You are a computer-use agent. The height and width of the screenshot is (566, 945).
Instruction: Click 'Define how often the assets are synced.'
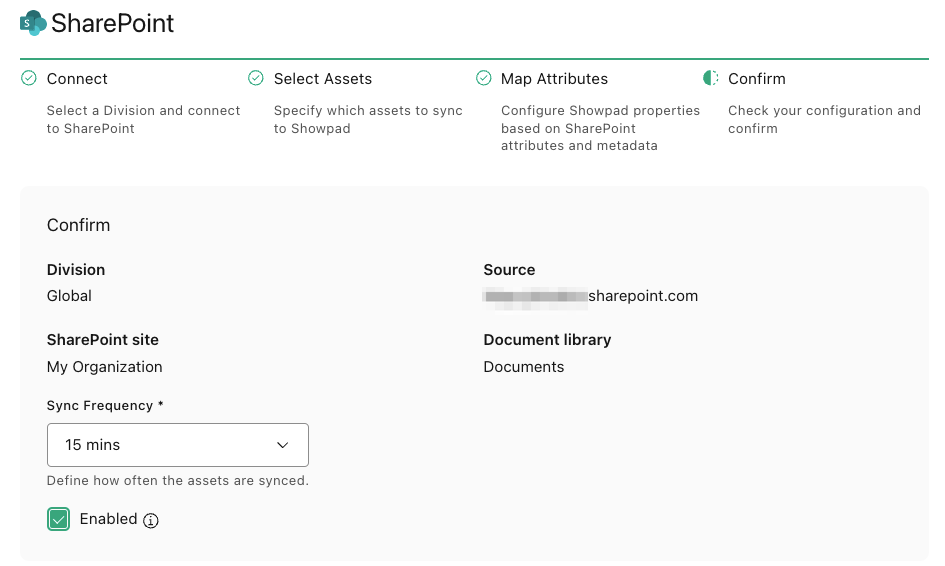pyautogui.click(x=178, y=480)
